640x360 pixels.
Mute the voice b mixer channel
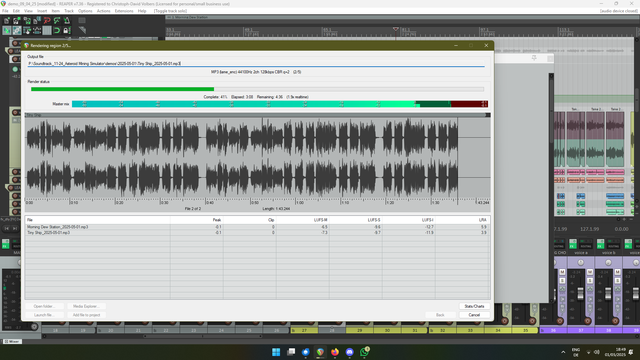618,272
